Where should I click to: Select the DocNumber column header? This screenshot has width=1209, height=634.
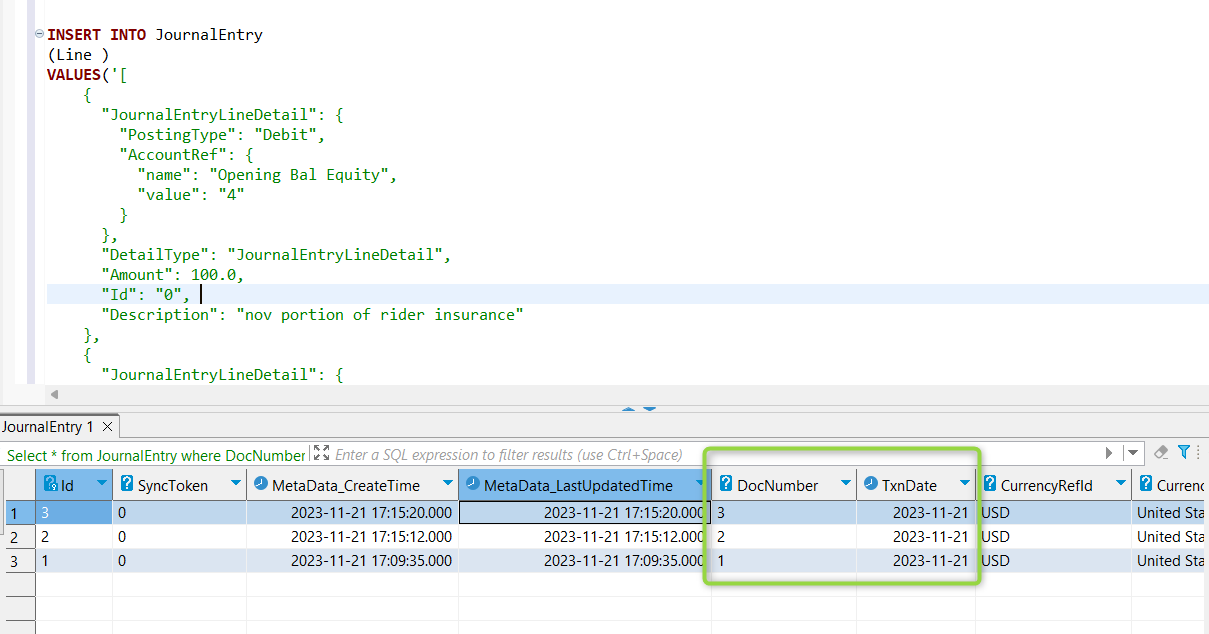pos(783,484)
